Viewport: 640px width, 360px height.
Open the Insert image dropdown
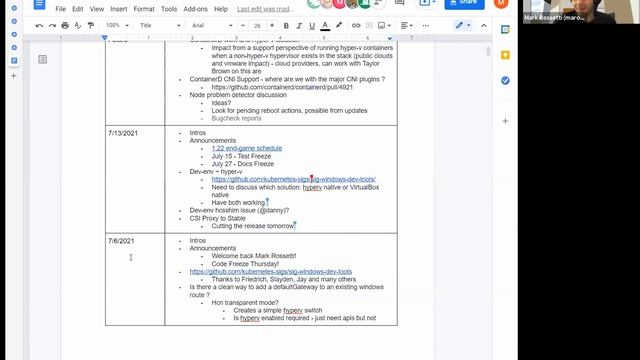click(x=384, y=26)
